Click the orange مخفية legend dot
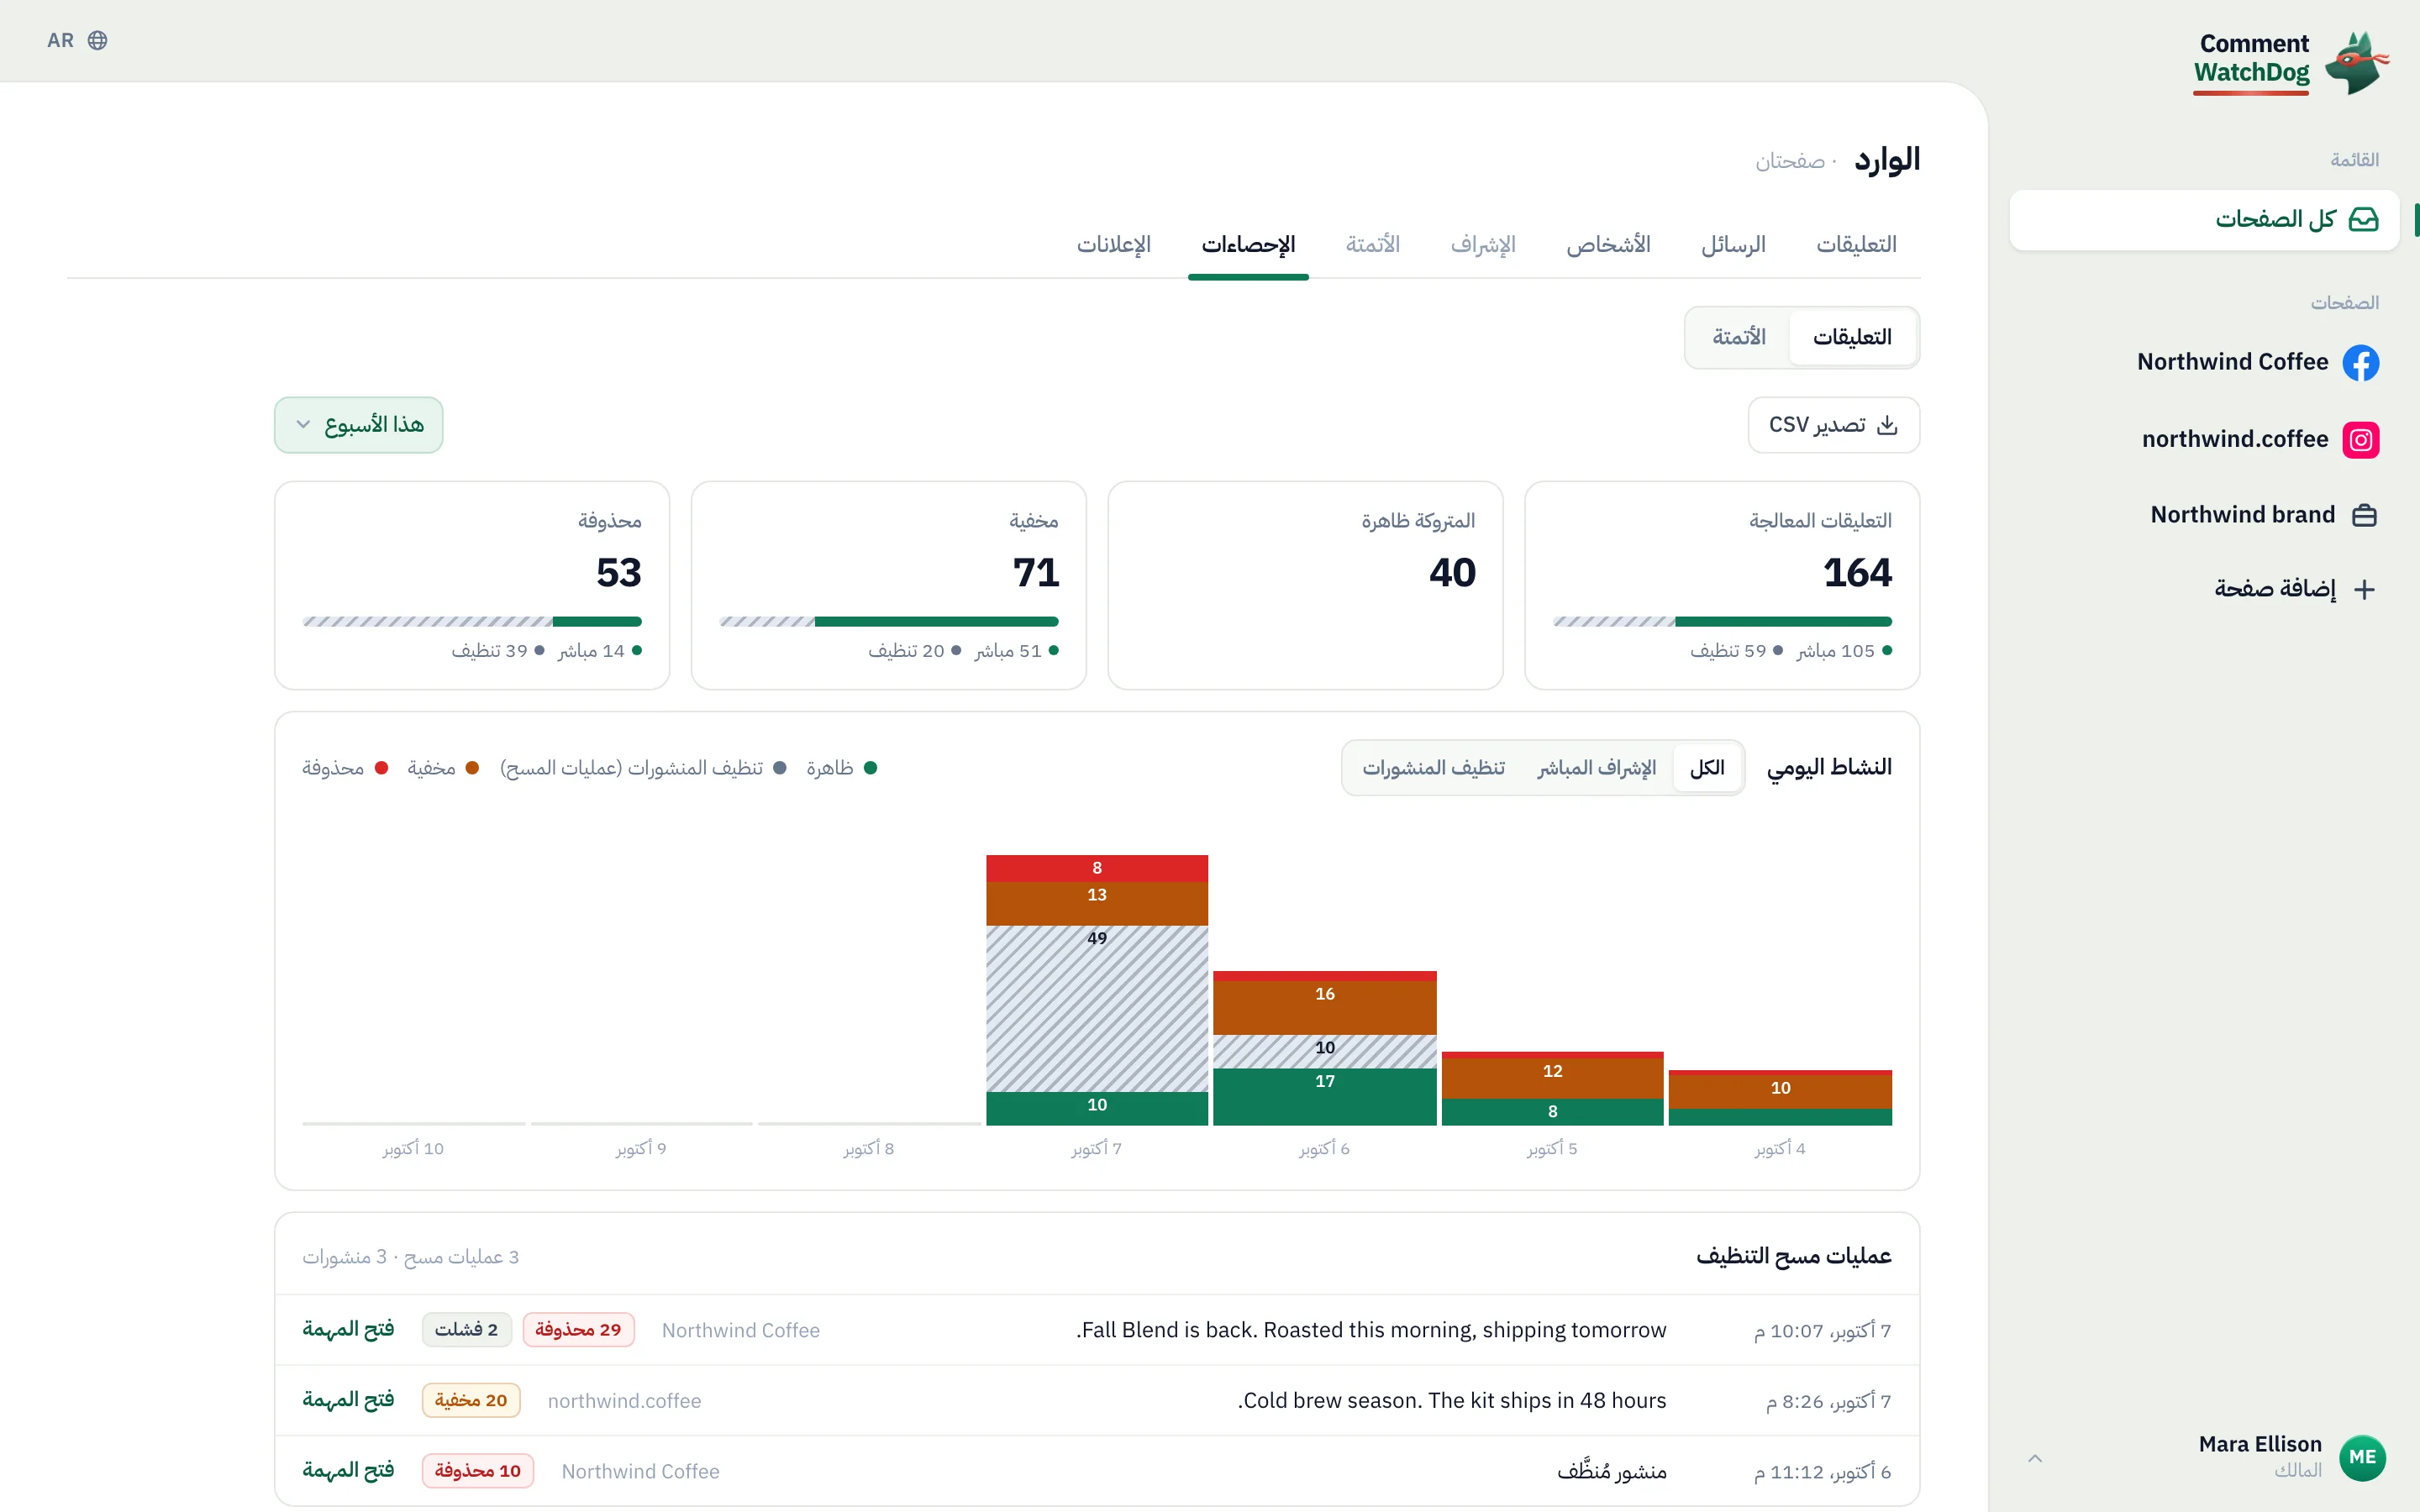 tap(472, 768)
